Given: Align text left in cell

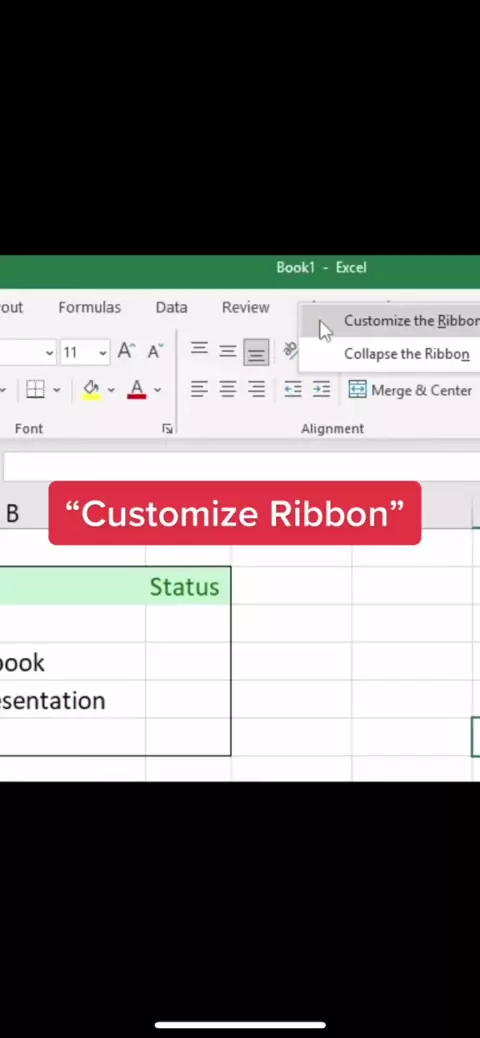Looking at the screenshot, I should pos(199,389).
